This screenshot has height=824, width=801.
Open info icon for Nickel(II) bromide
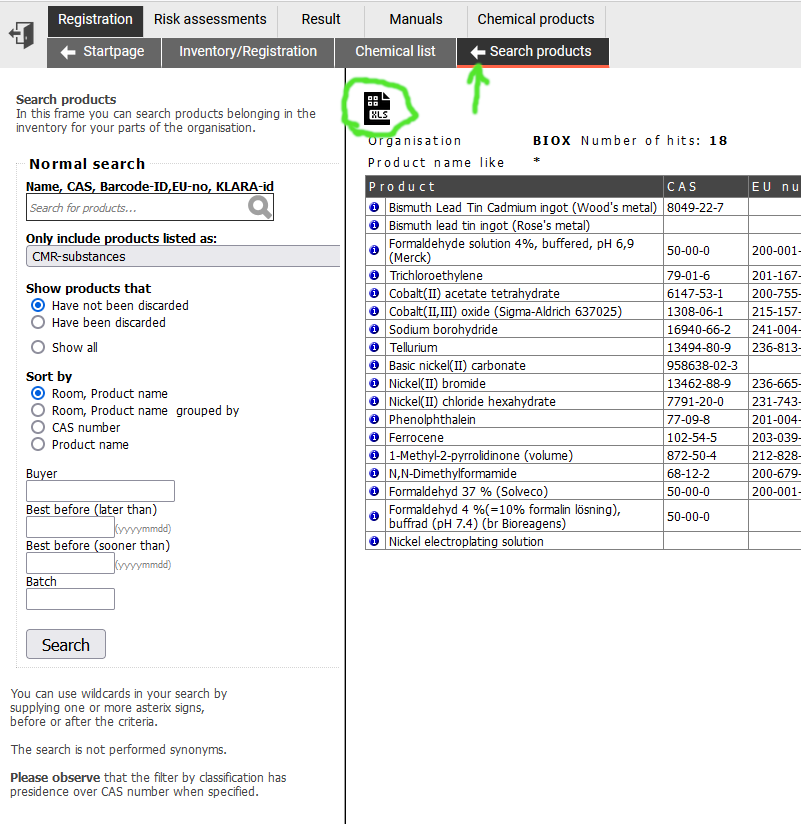(374, 383)
